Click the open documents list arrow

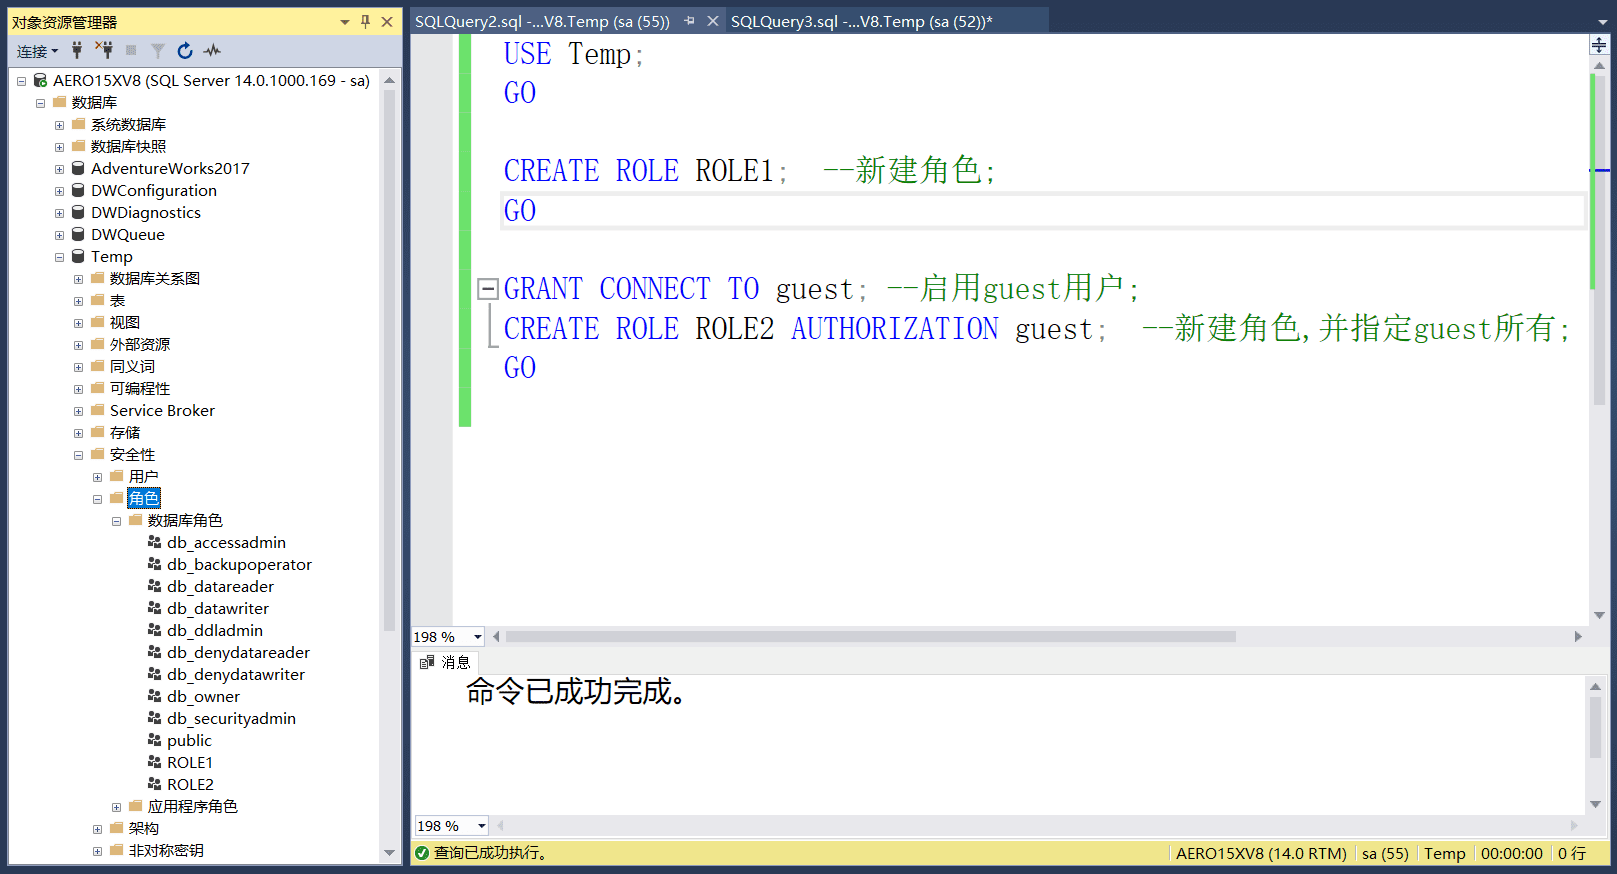(x=1602, y=21)
